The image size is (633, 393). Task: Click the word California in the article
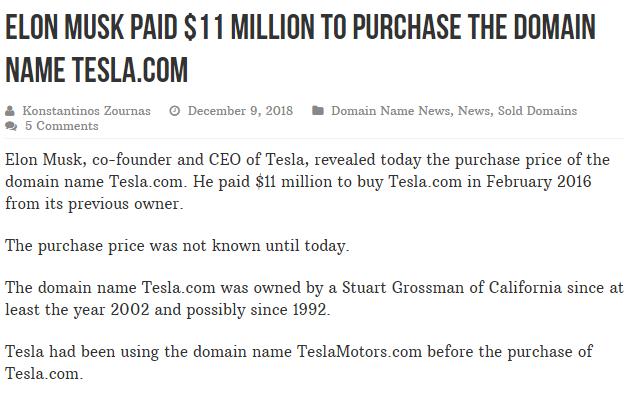click(525, 288)
